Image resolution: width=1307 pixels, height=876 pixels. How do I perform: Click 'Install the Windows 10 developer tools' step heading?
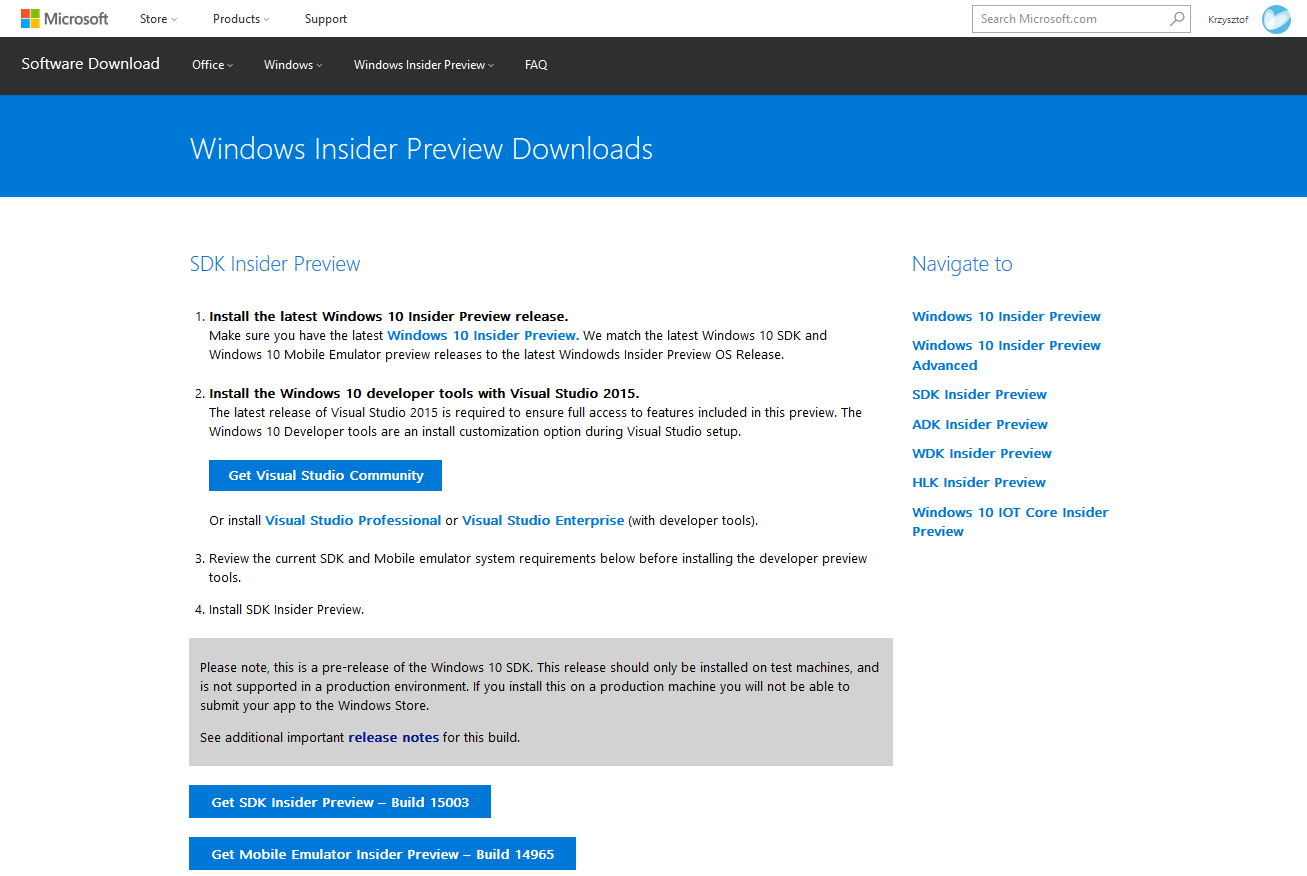[424, 393]
